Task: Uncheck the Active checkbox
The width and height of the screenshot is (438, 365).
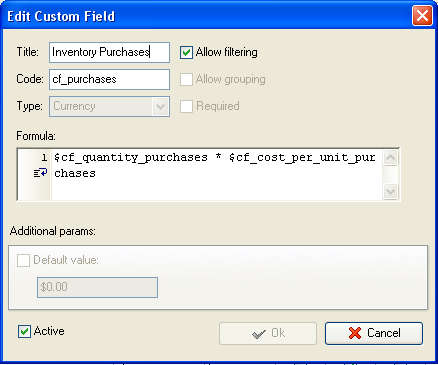Action: (x=24, y=331)
